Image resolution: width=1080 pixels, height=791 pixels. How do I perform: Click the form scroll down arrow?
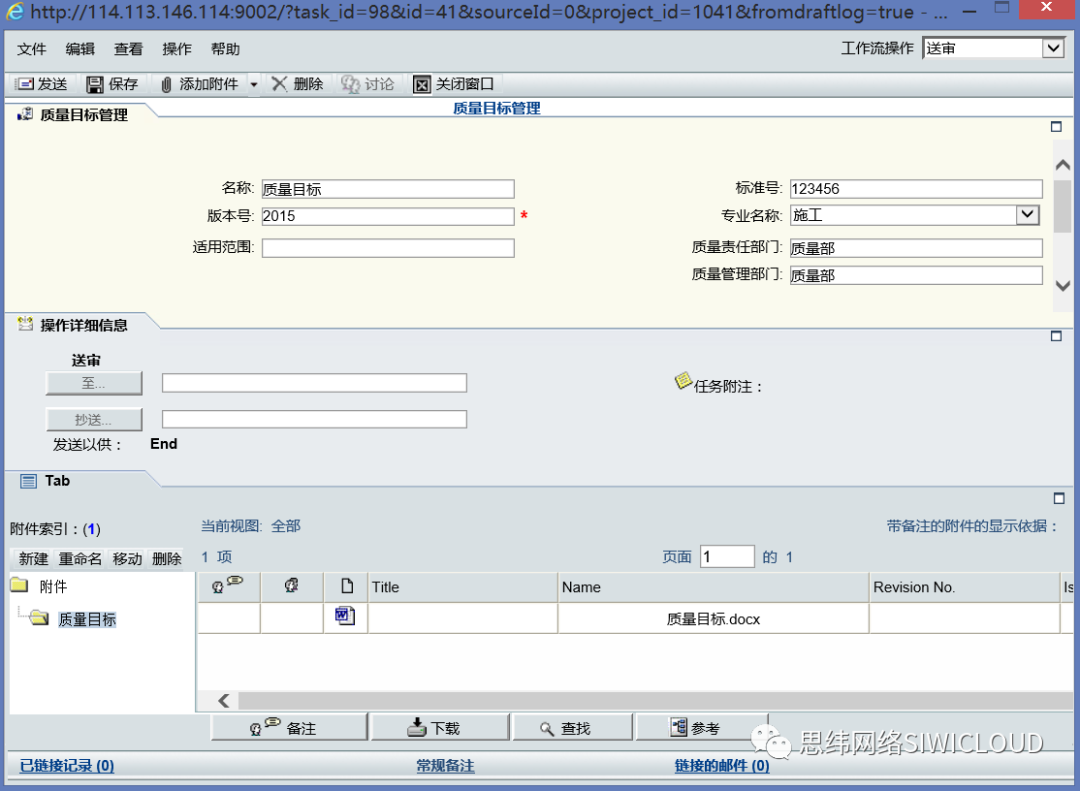click(x=1063, y=285)
